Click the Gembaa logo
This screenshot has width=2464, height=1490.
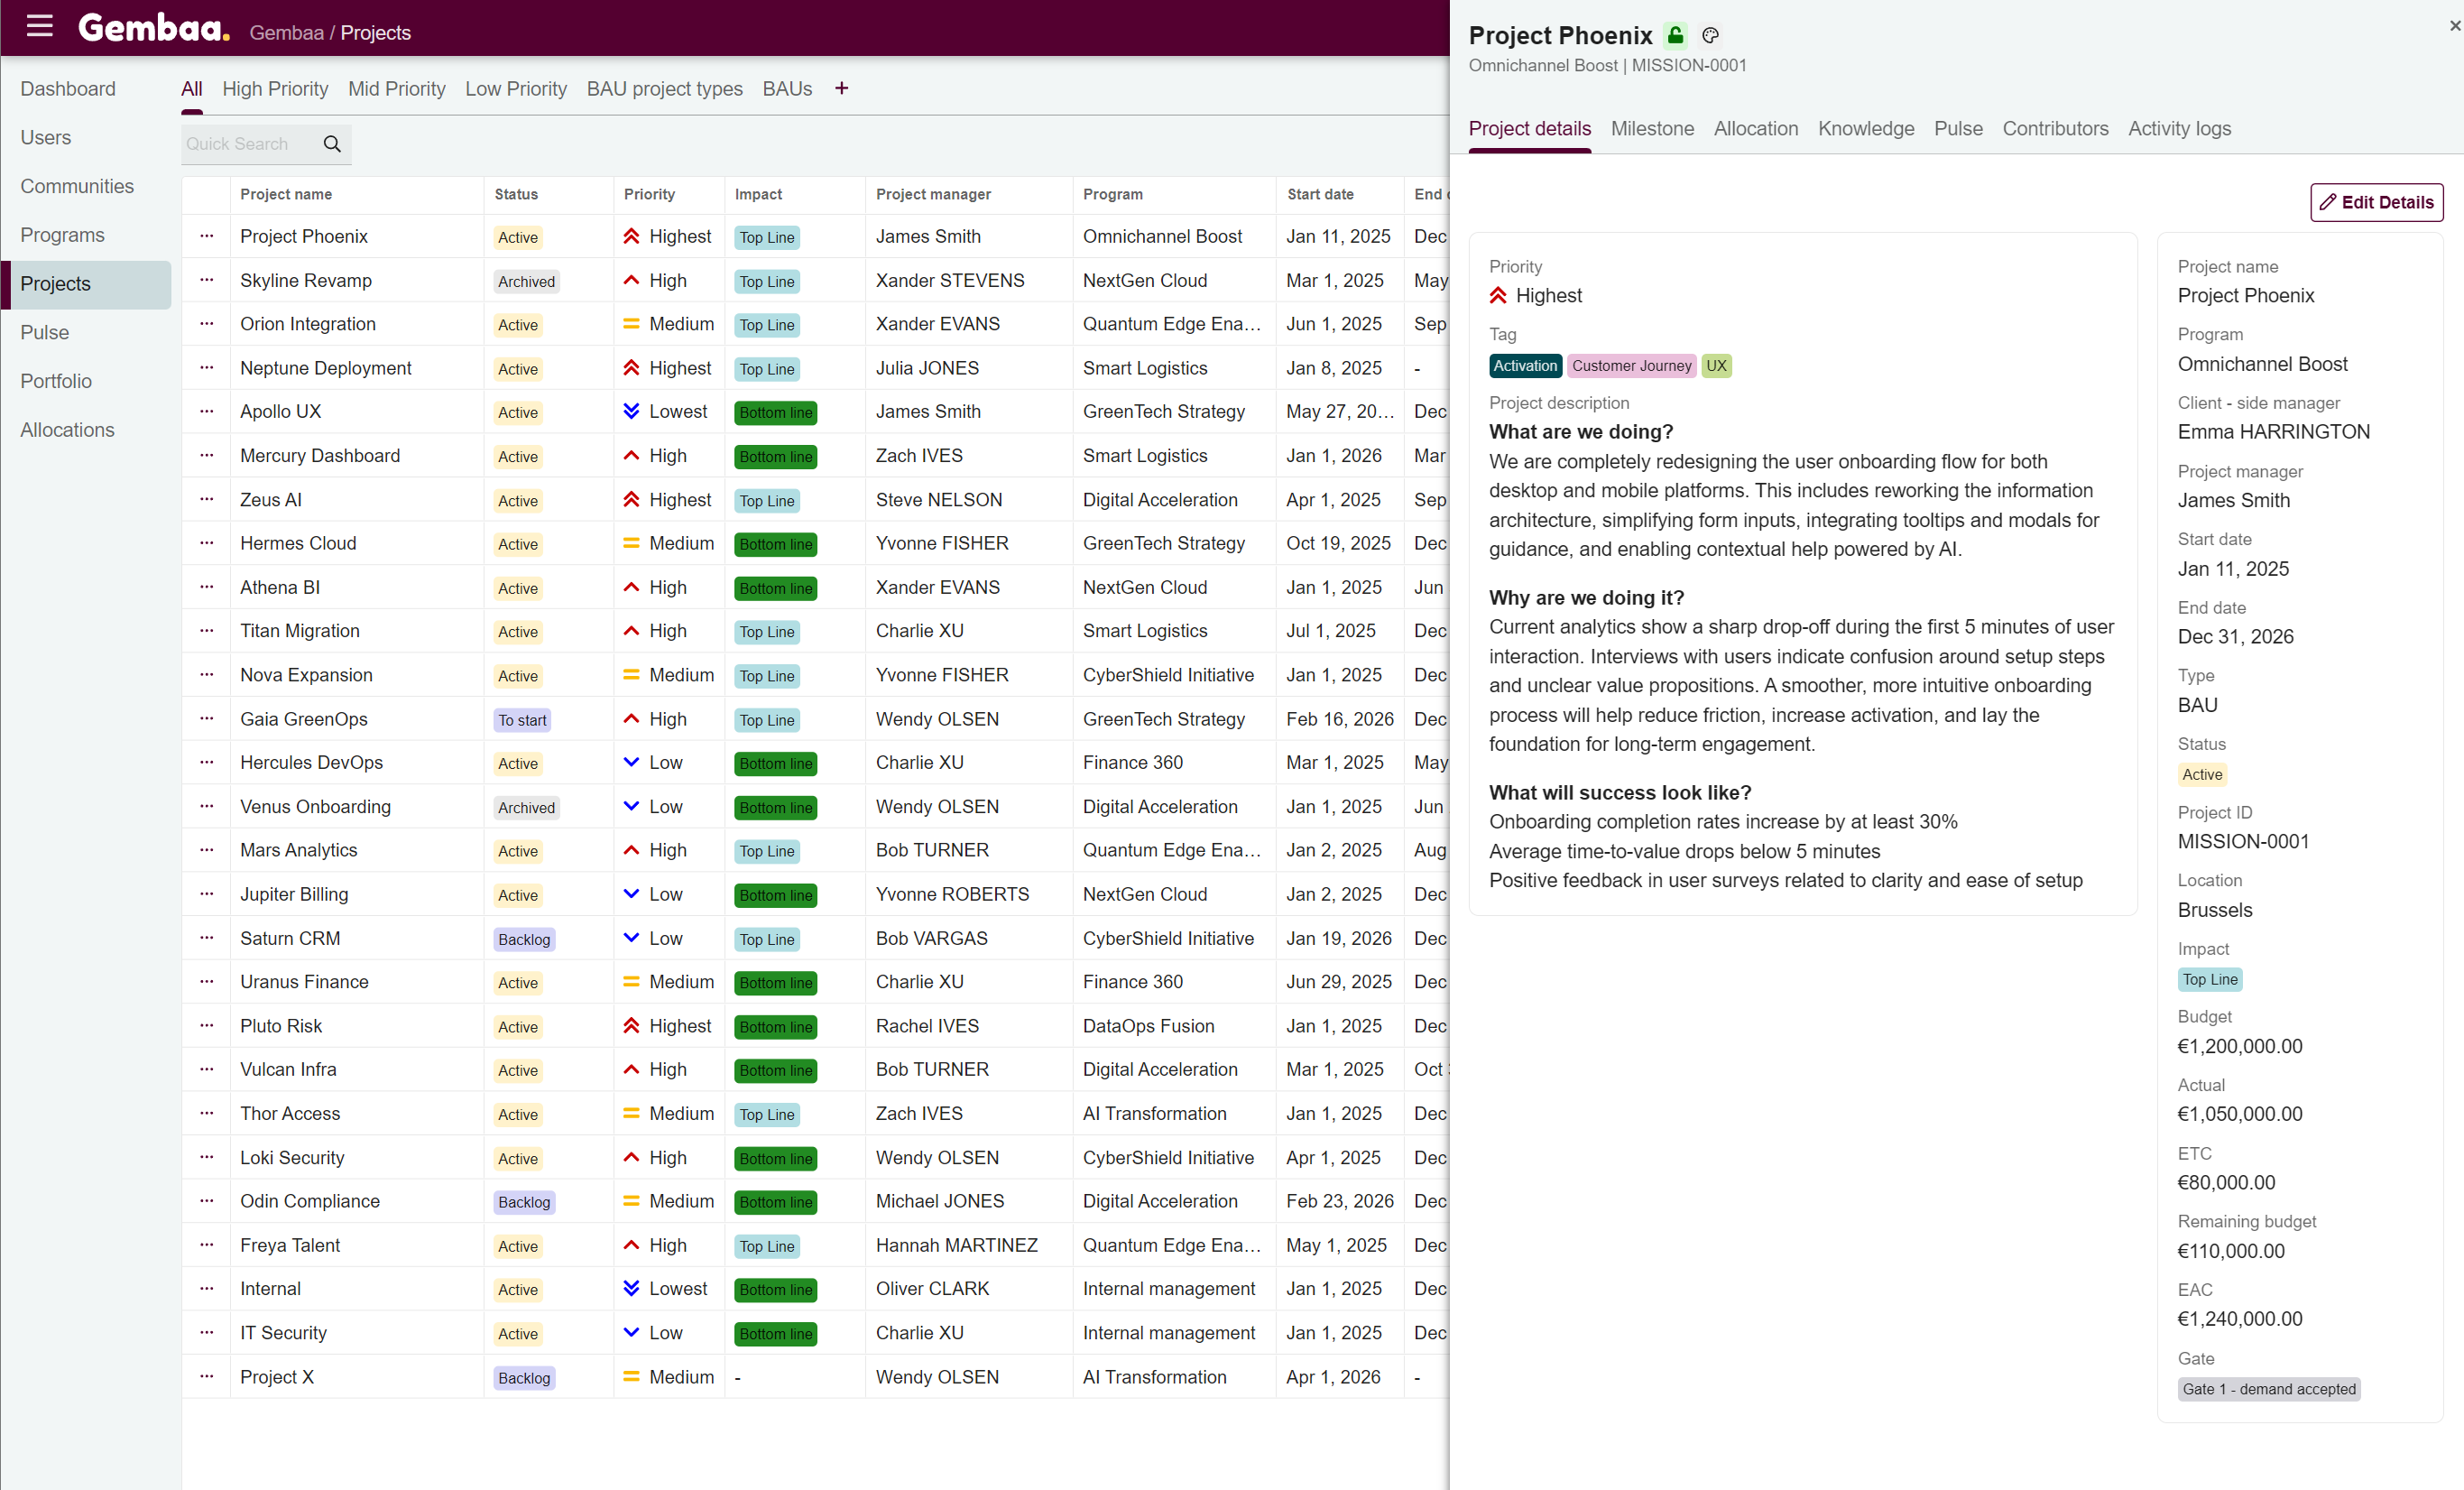pos(154,29)
